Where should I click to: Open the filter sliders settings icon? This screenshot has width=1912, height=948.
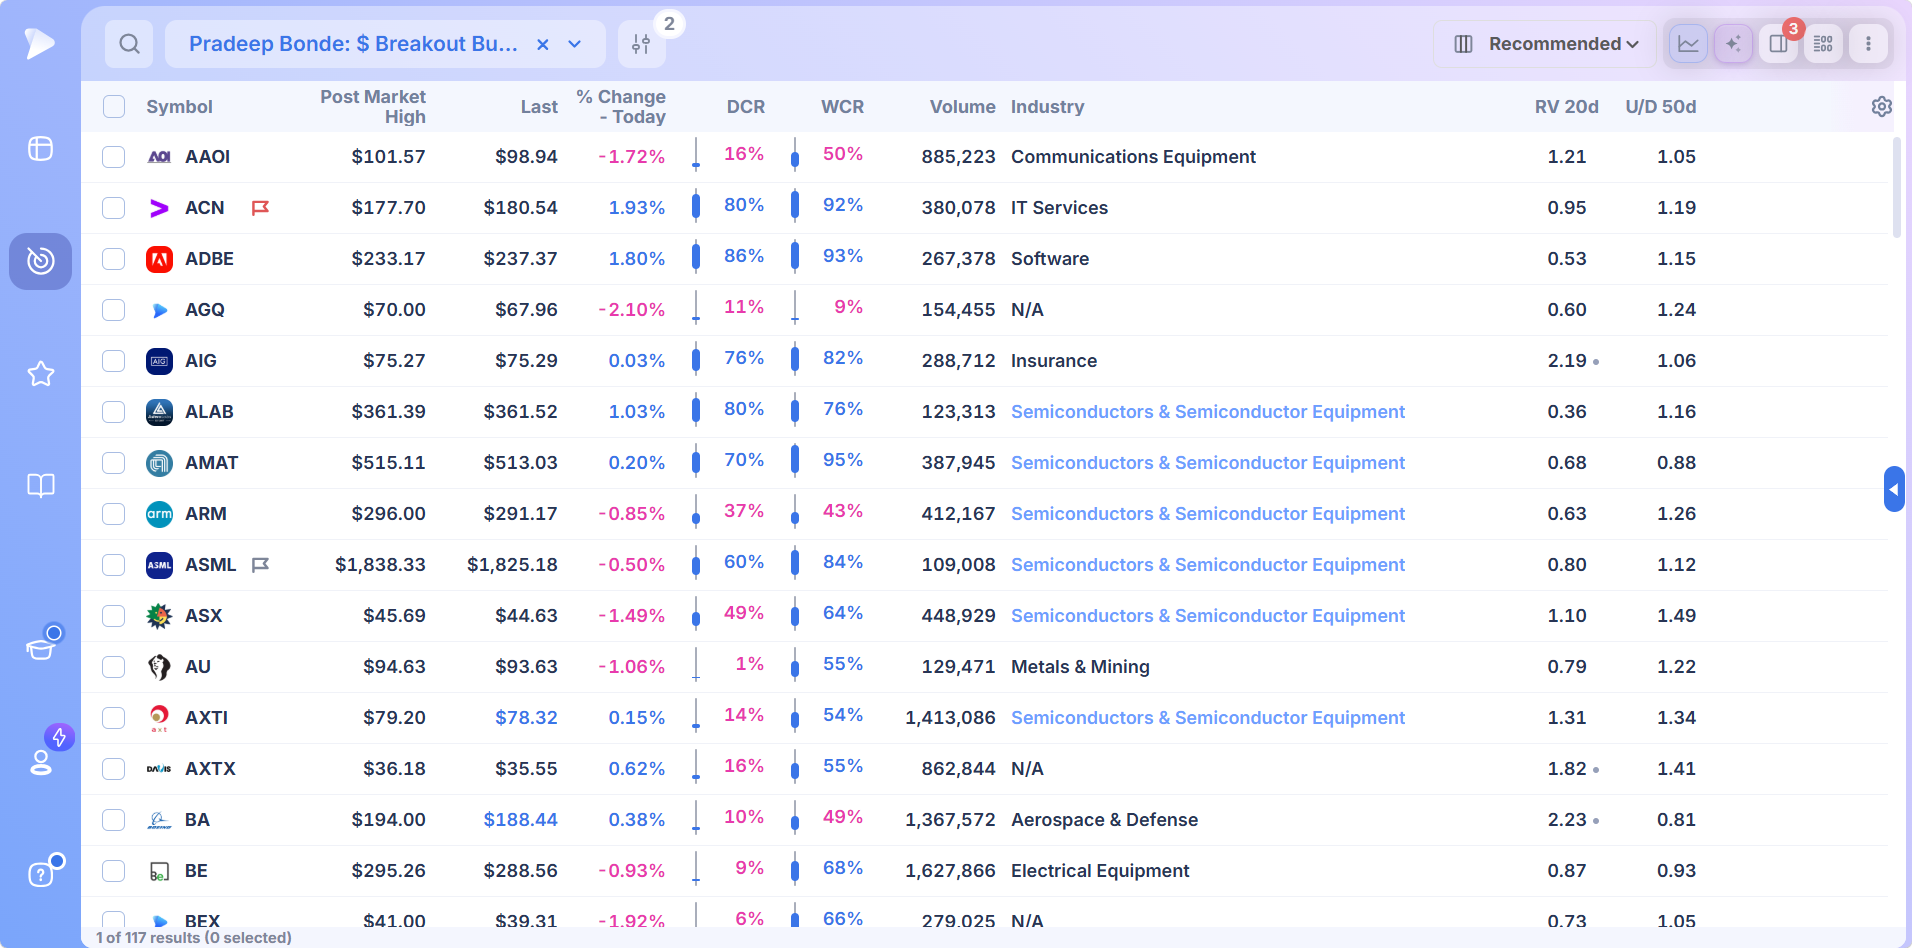(x=641, y=44)
